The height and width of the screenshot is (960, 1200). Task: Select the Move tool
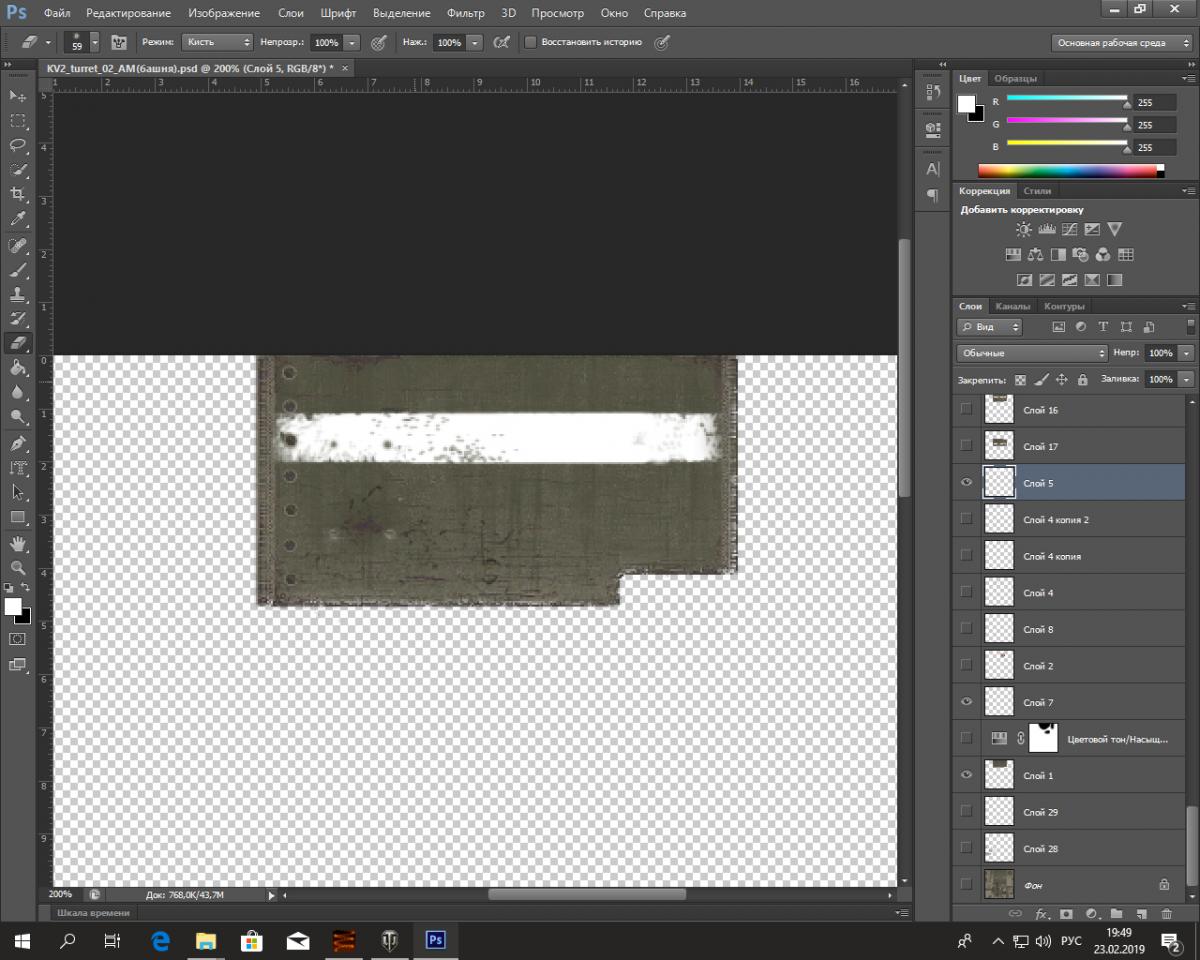coord(18,96)
